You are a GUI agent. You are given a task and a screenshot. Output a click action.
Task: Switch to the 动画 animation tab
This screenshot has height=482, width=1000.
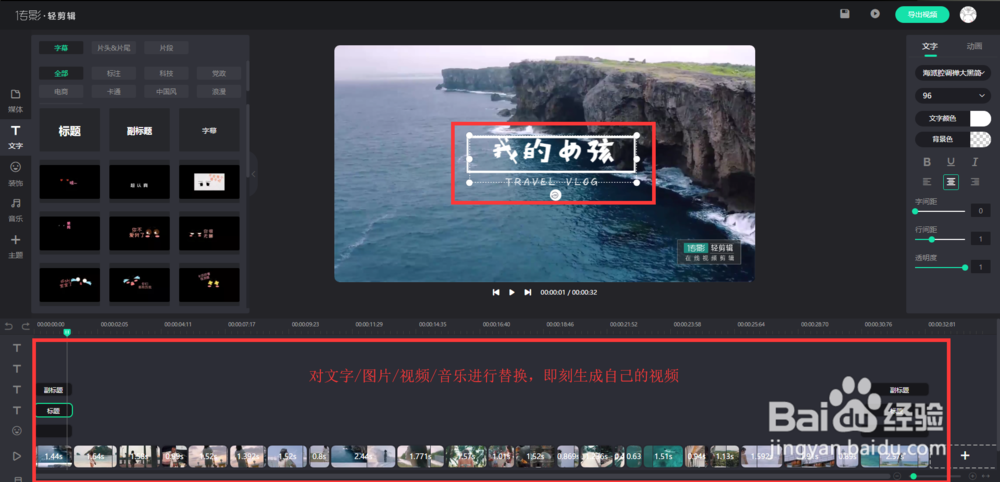(x=974, y=47)
